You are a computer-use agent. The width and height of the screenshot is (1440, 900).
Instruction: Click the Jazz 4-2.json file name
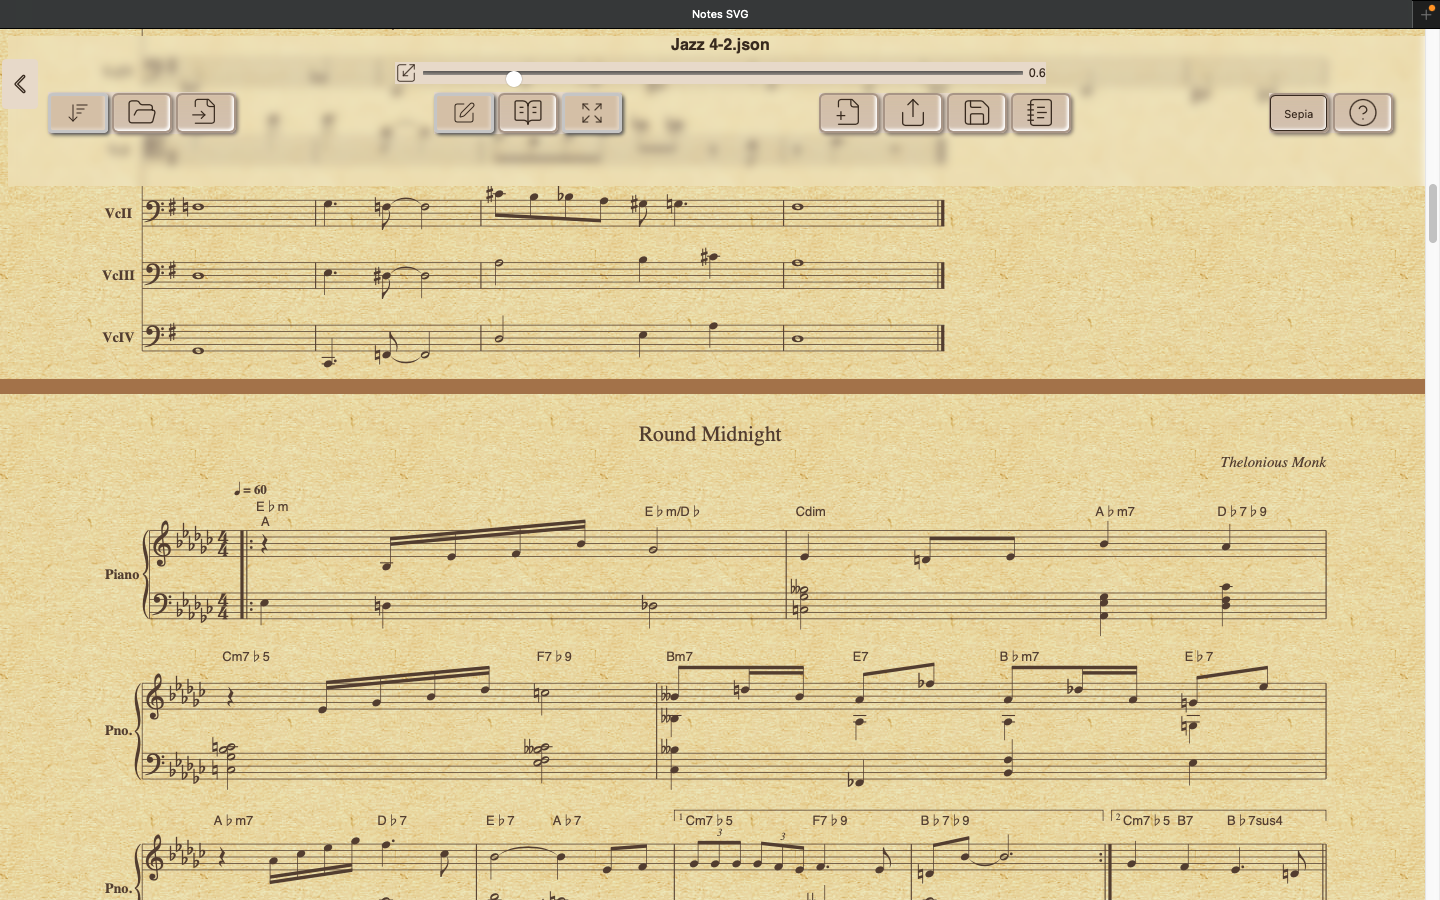click(x=720, y=44)
